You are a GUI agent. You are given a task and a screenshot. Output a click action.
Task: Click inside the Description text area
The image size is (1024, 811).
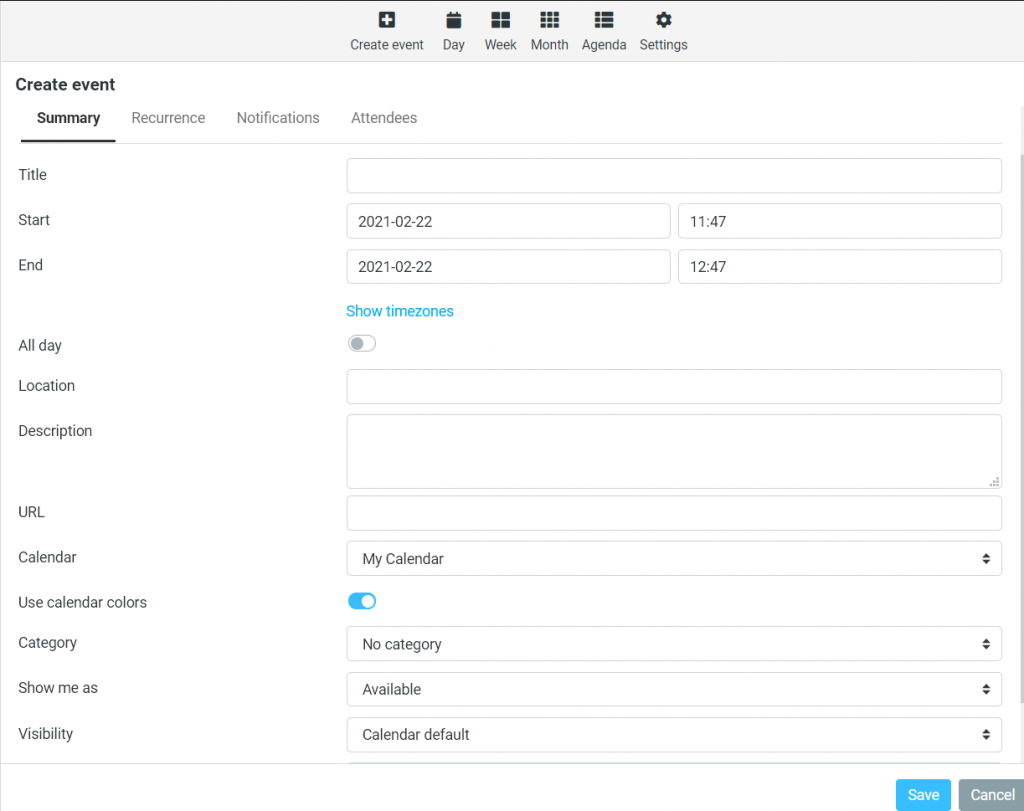coord(674,451)
